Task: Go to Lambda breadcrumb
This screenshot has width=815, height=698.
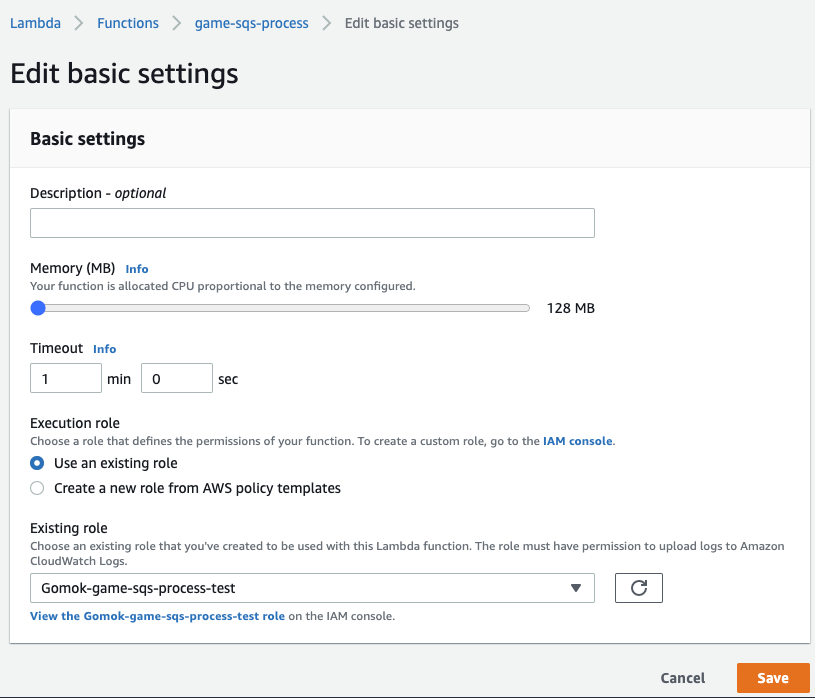Action: click(x=35, y=23)
